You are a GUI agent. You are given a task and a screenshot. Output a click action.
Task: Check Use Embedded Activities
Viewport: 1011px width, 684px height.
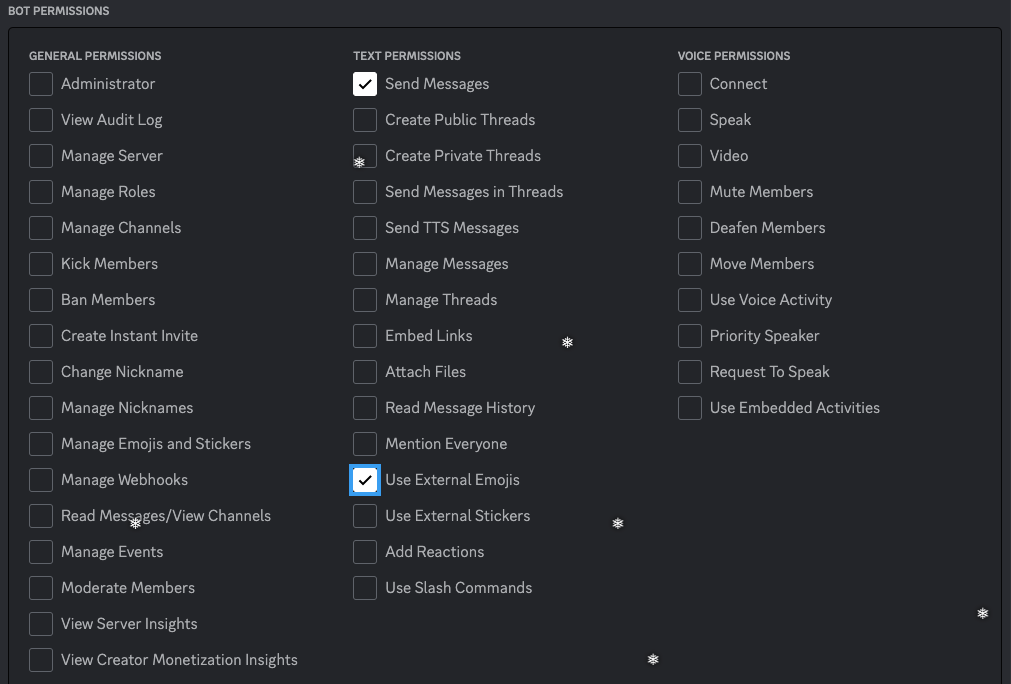689,408
